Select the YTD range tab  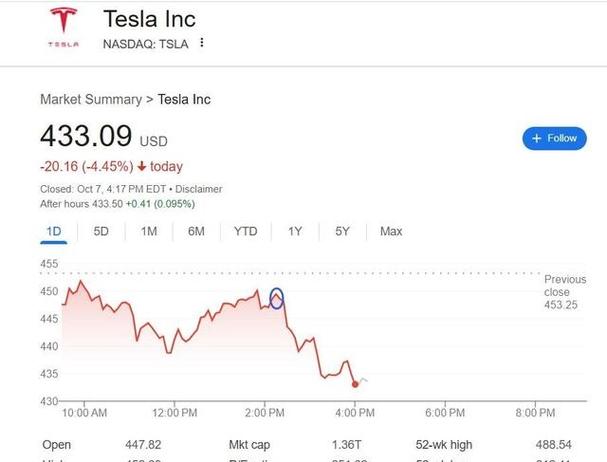[245, 231]
